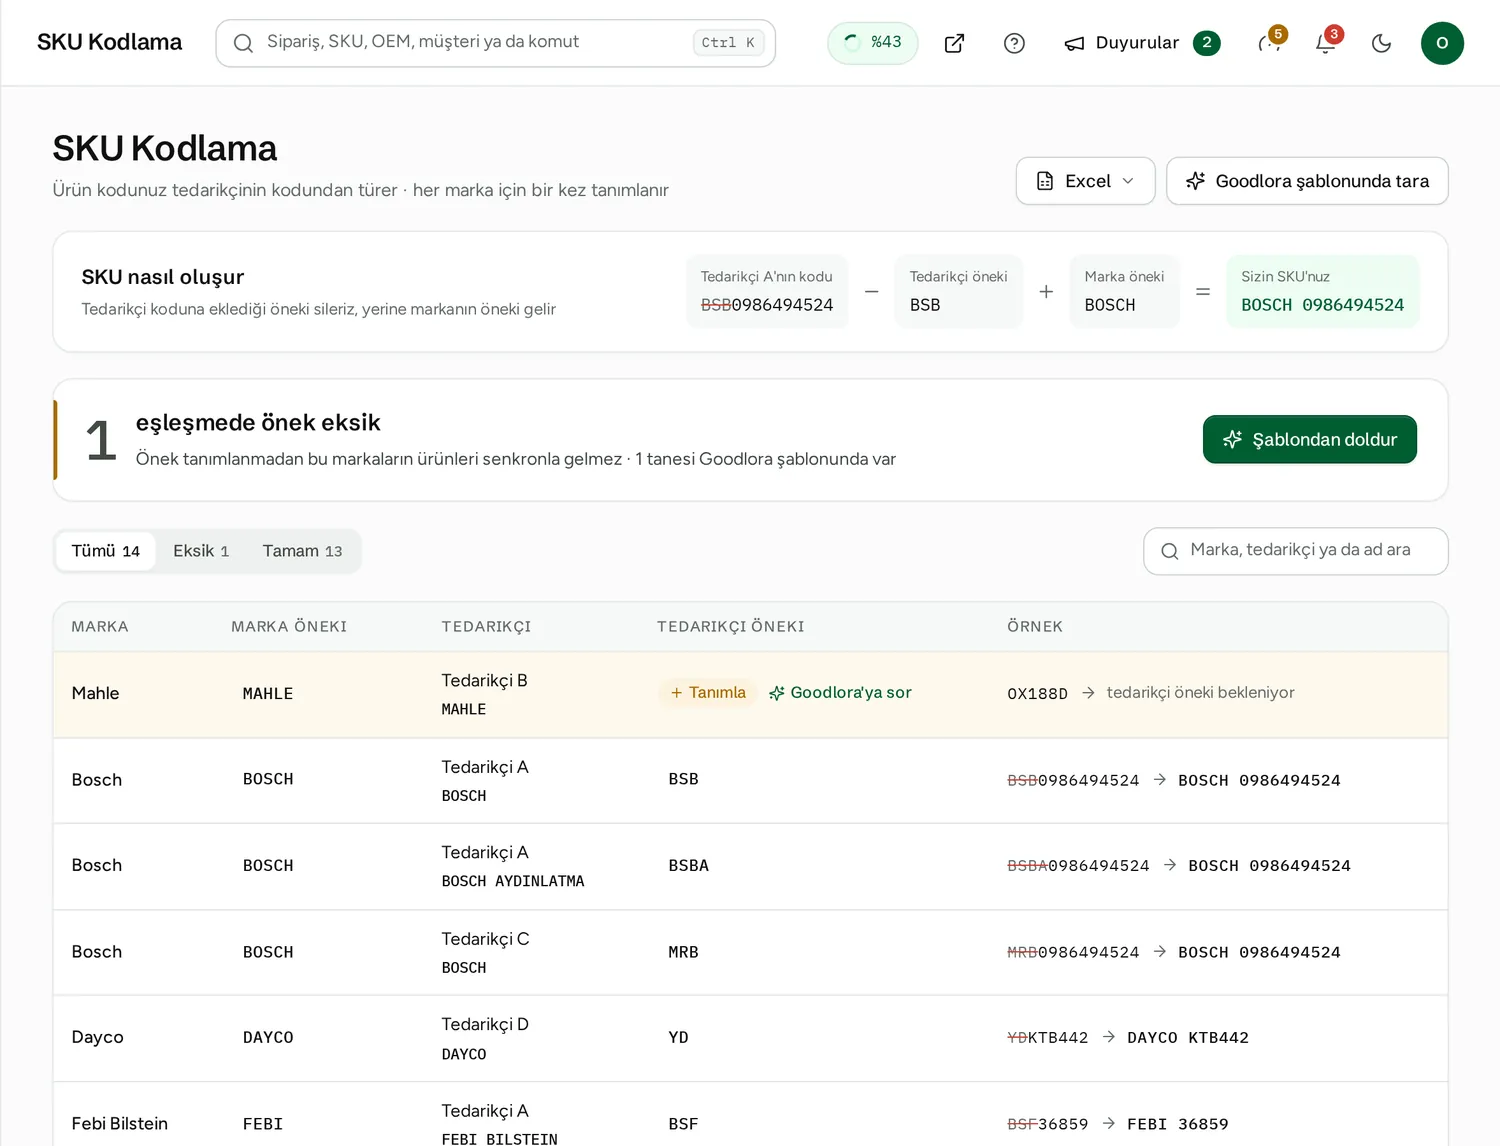Toggle dark mode moon icon

[x=1382, y=43]
